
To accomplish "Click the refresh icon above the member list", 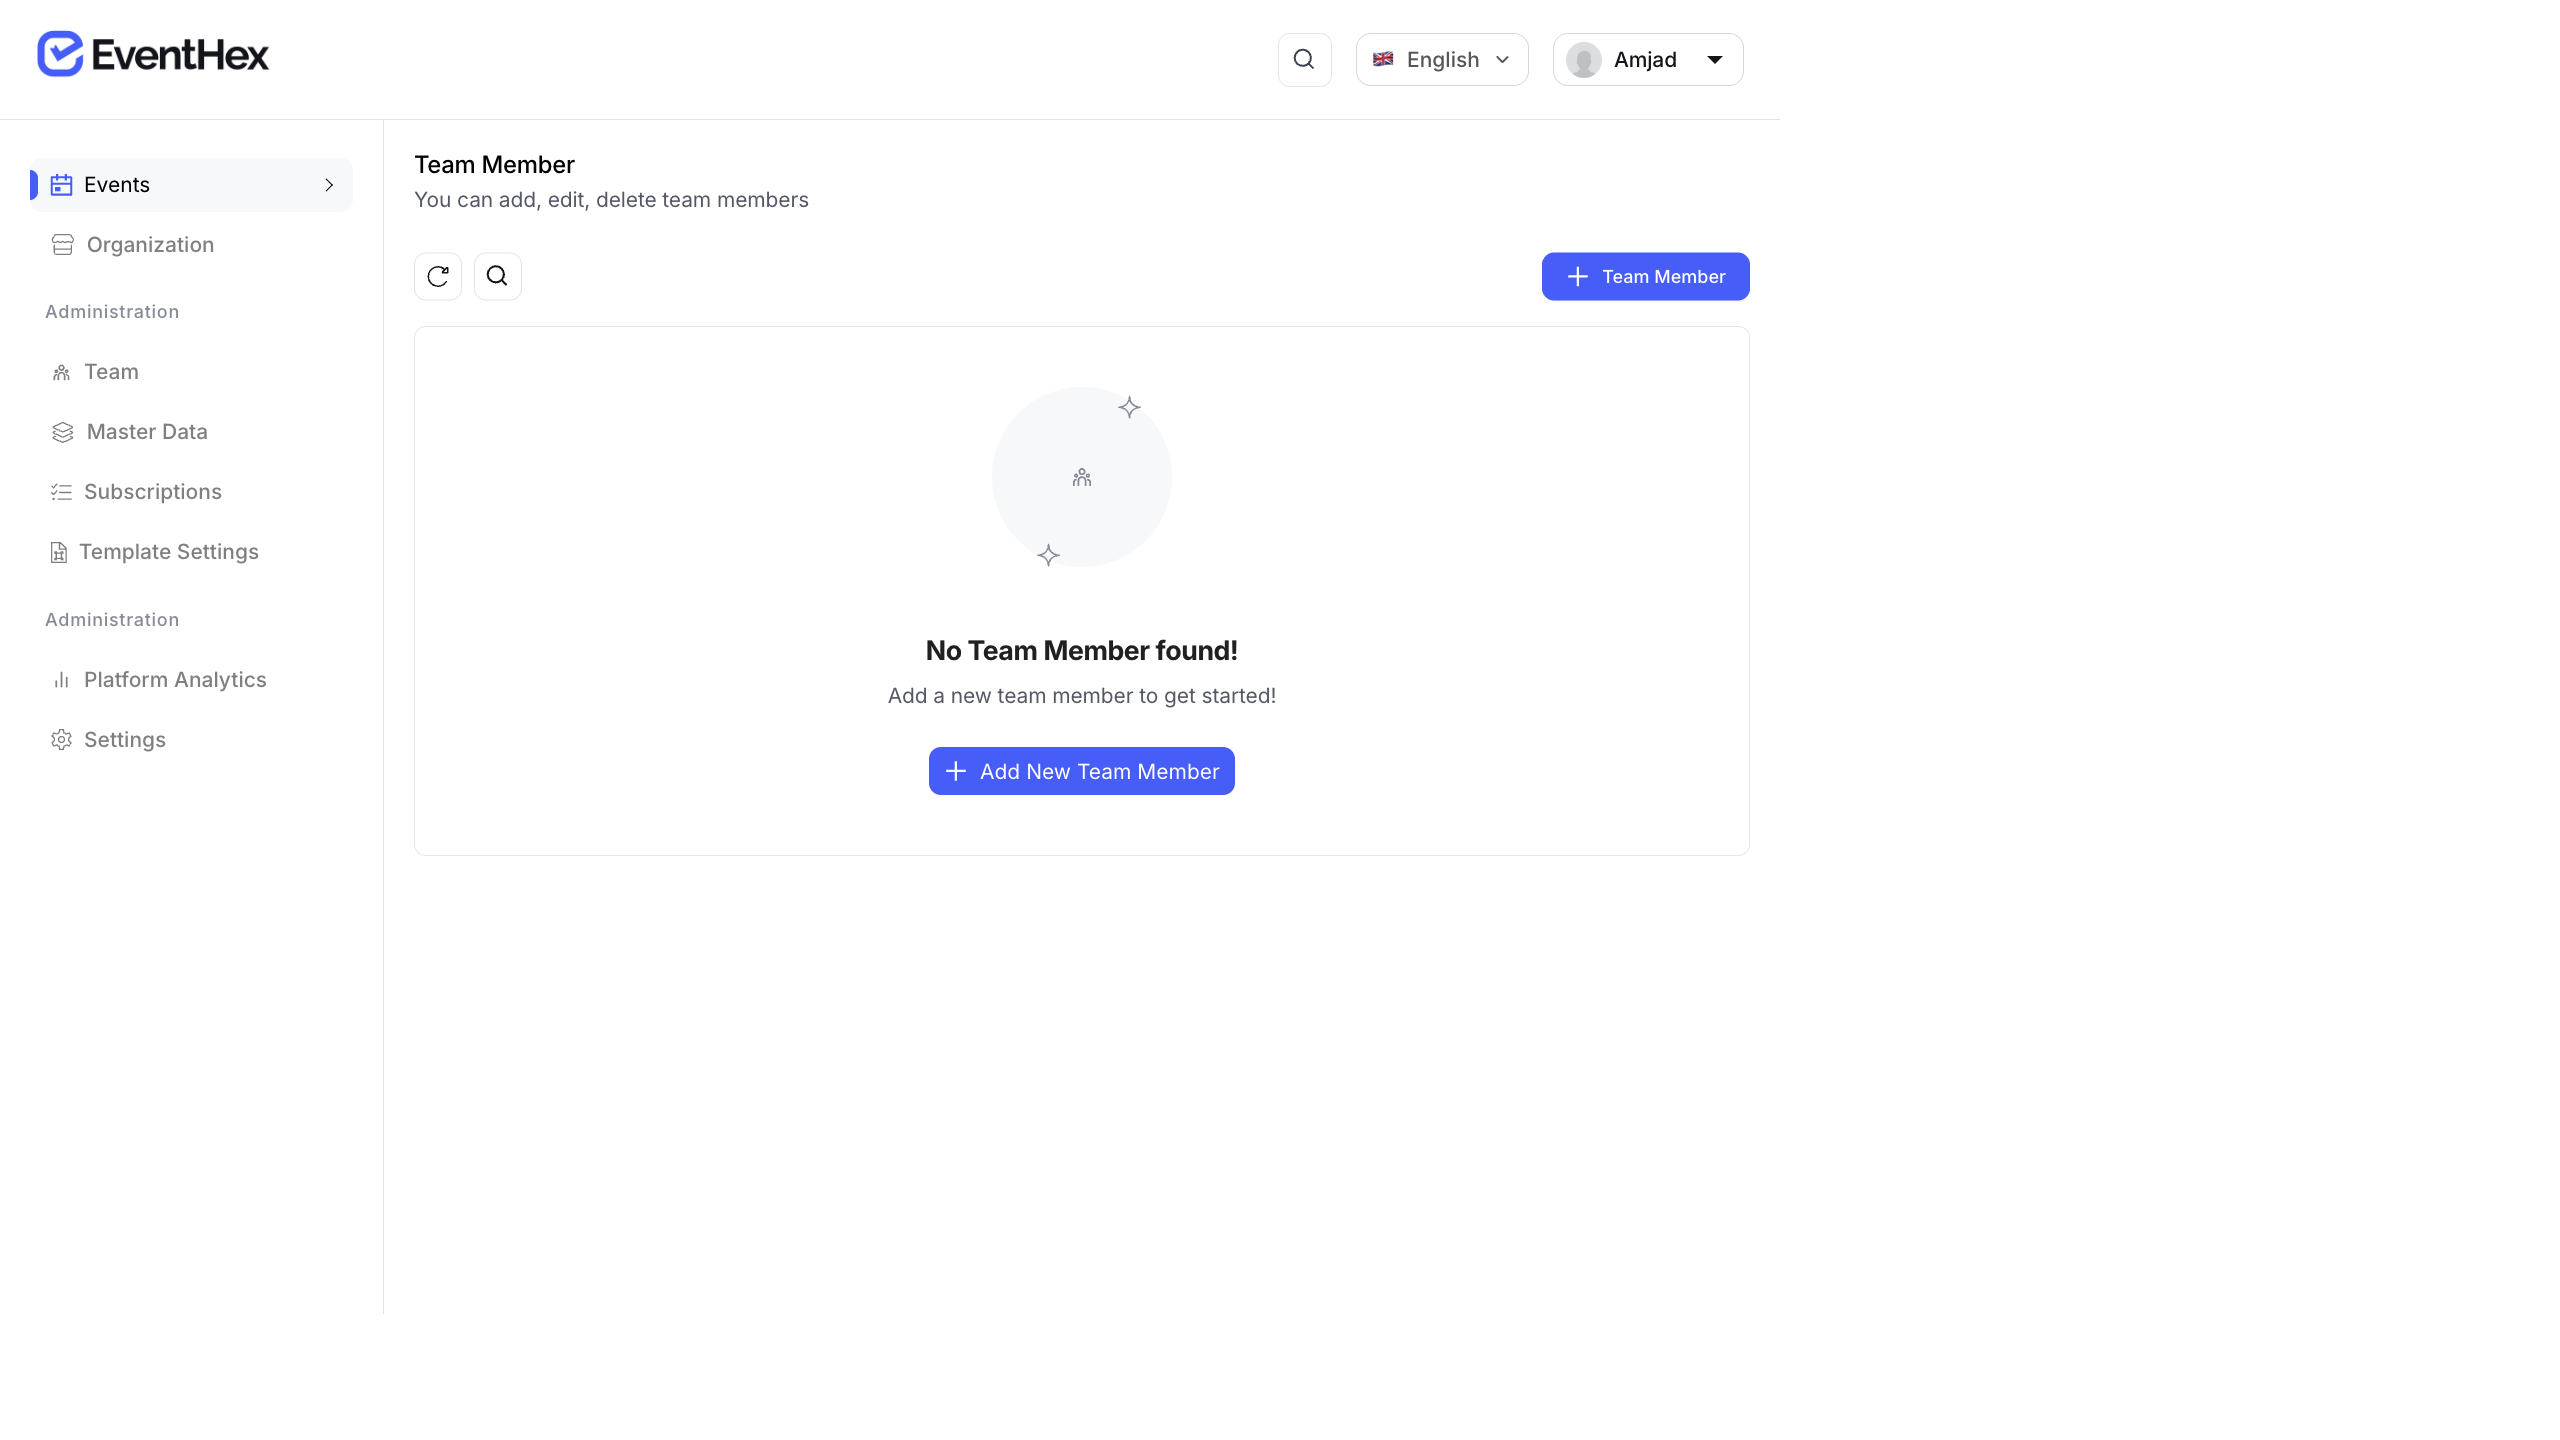I will click(x=438, y=276).
